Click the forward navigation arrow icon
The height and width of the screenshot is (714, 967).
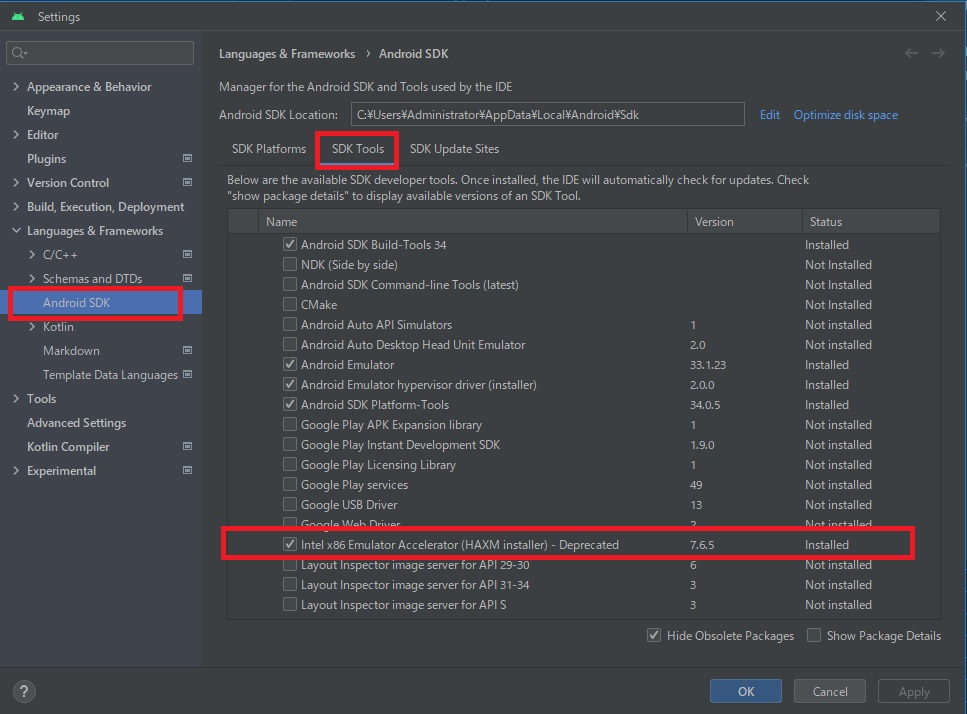(938, 53)
